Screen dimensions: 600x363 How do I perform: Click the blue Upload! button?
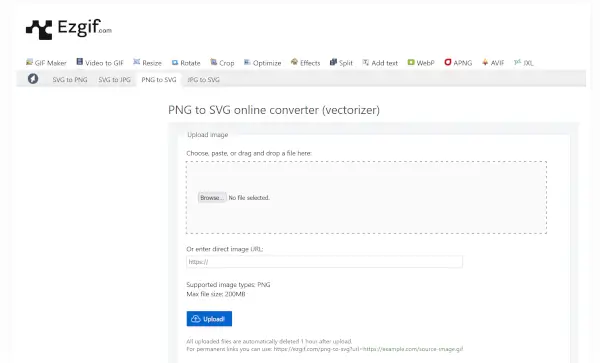[x=209, y=319]
